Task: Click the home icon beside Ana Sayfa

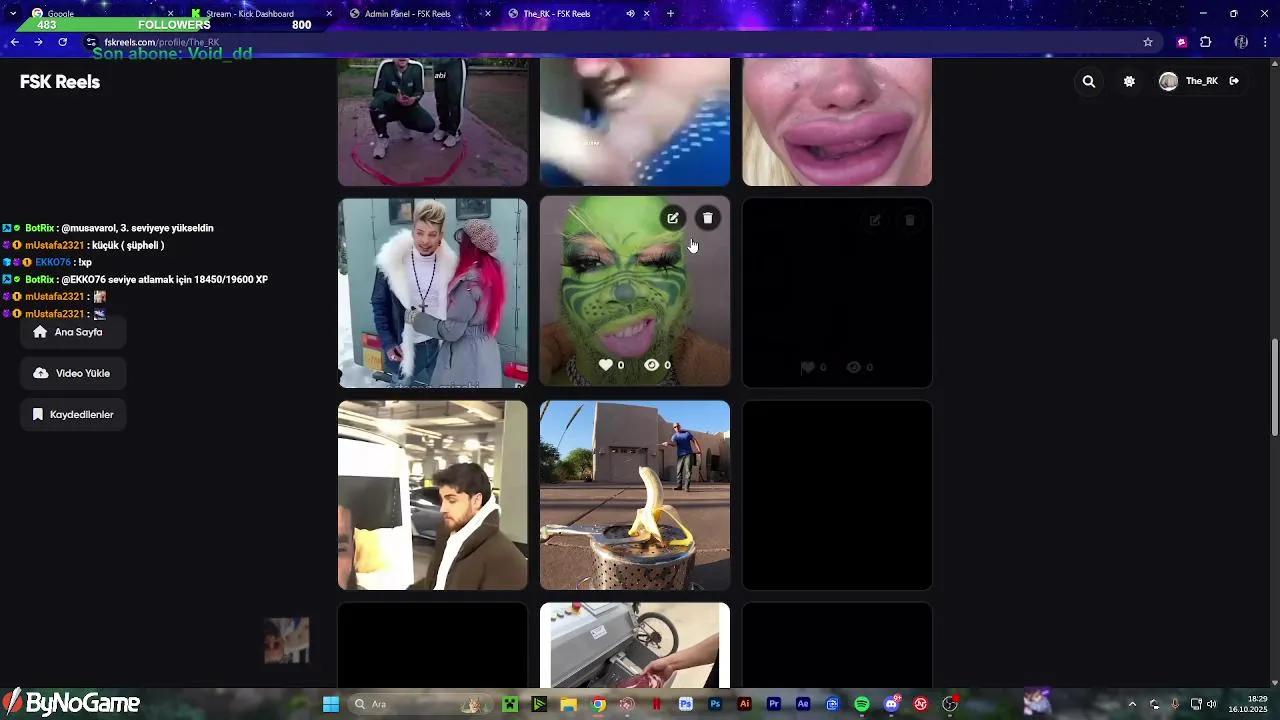Action: (x=40, y=332)
